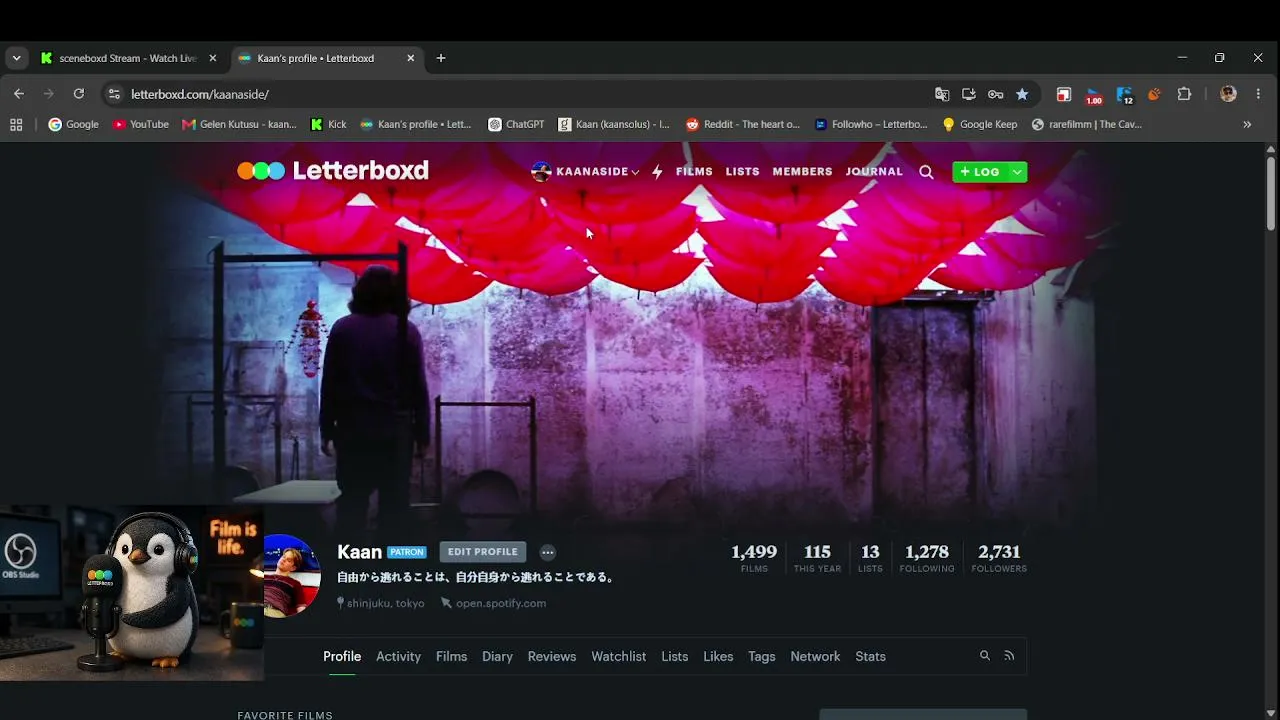Open the Journal menu in header
Image resolution: width=1280 pixels, height=720 pixels.
[874, 172]
